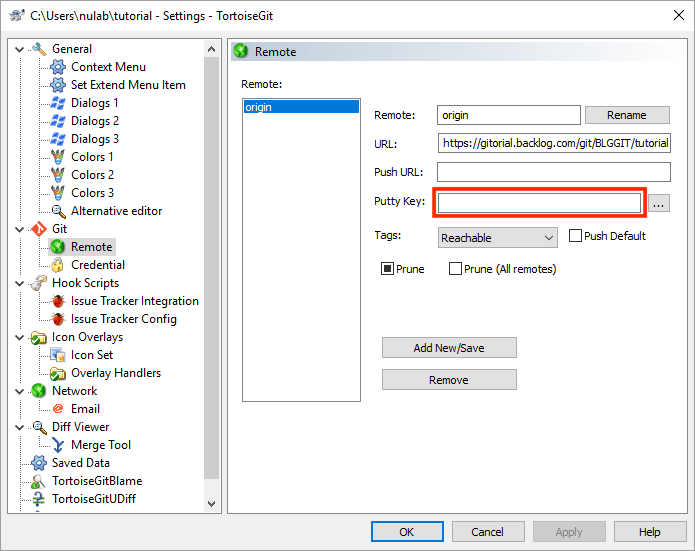Click the Colors 1 palette icon
Viewport: 695px width, 551px height.
click(58, 157)
